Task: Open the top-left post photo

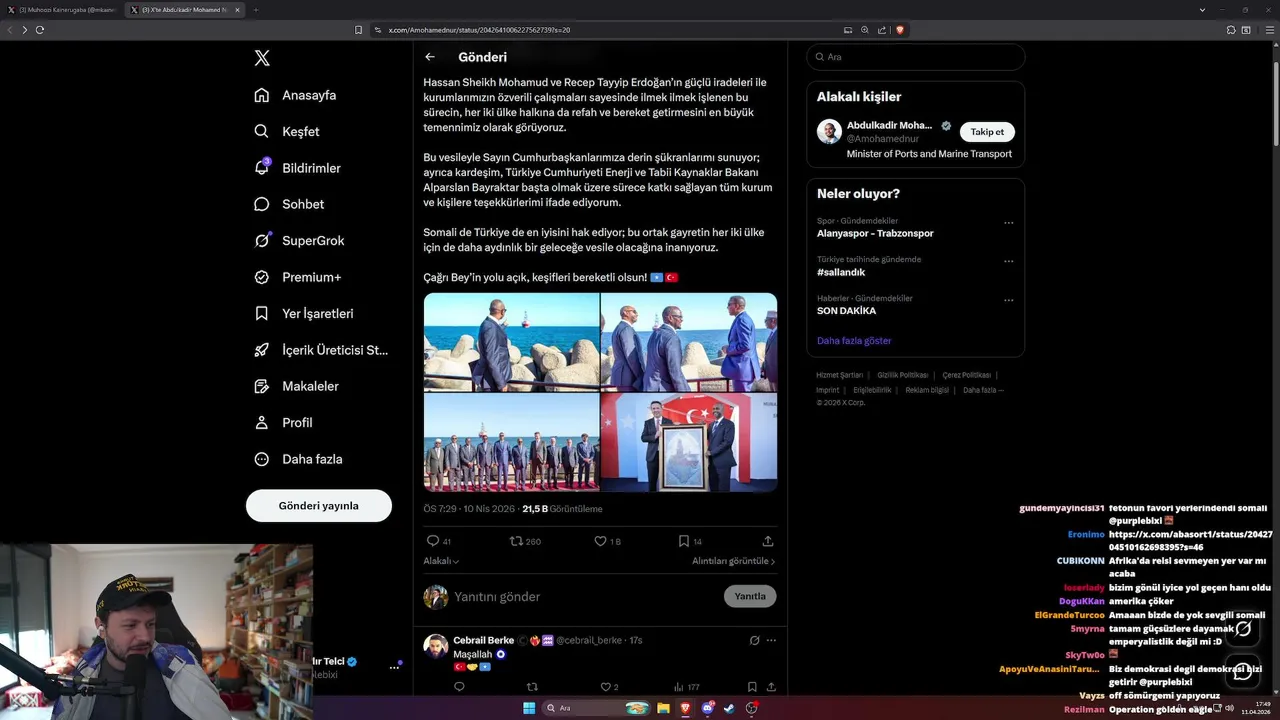Action: point(511,341)
